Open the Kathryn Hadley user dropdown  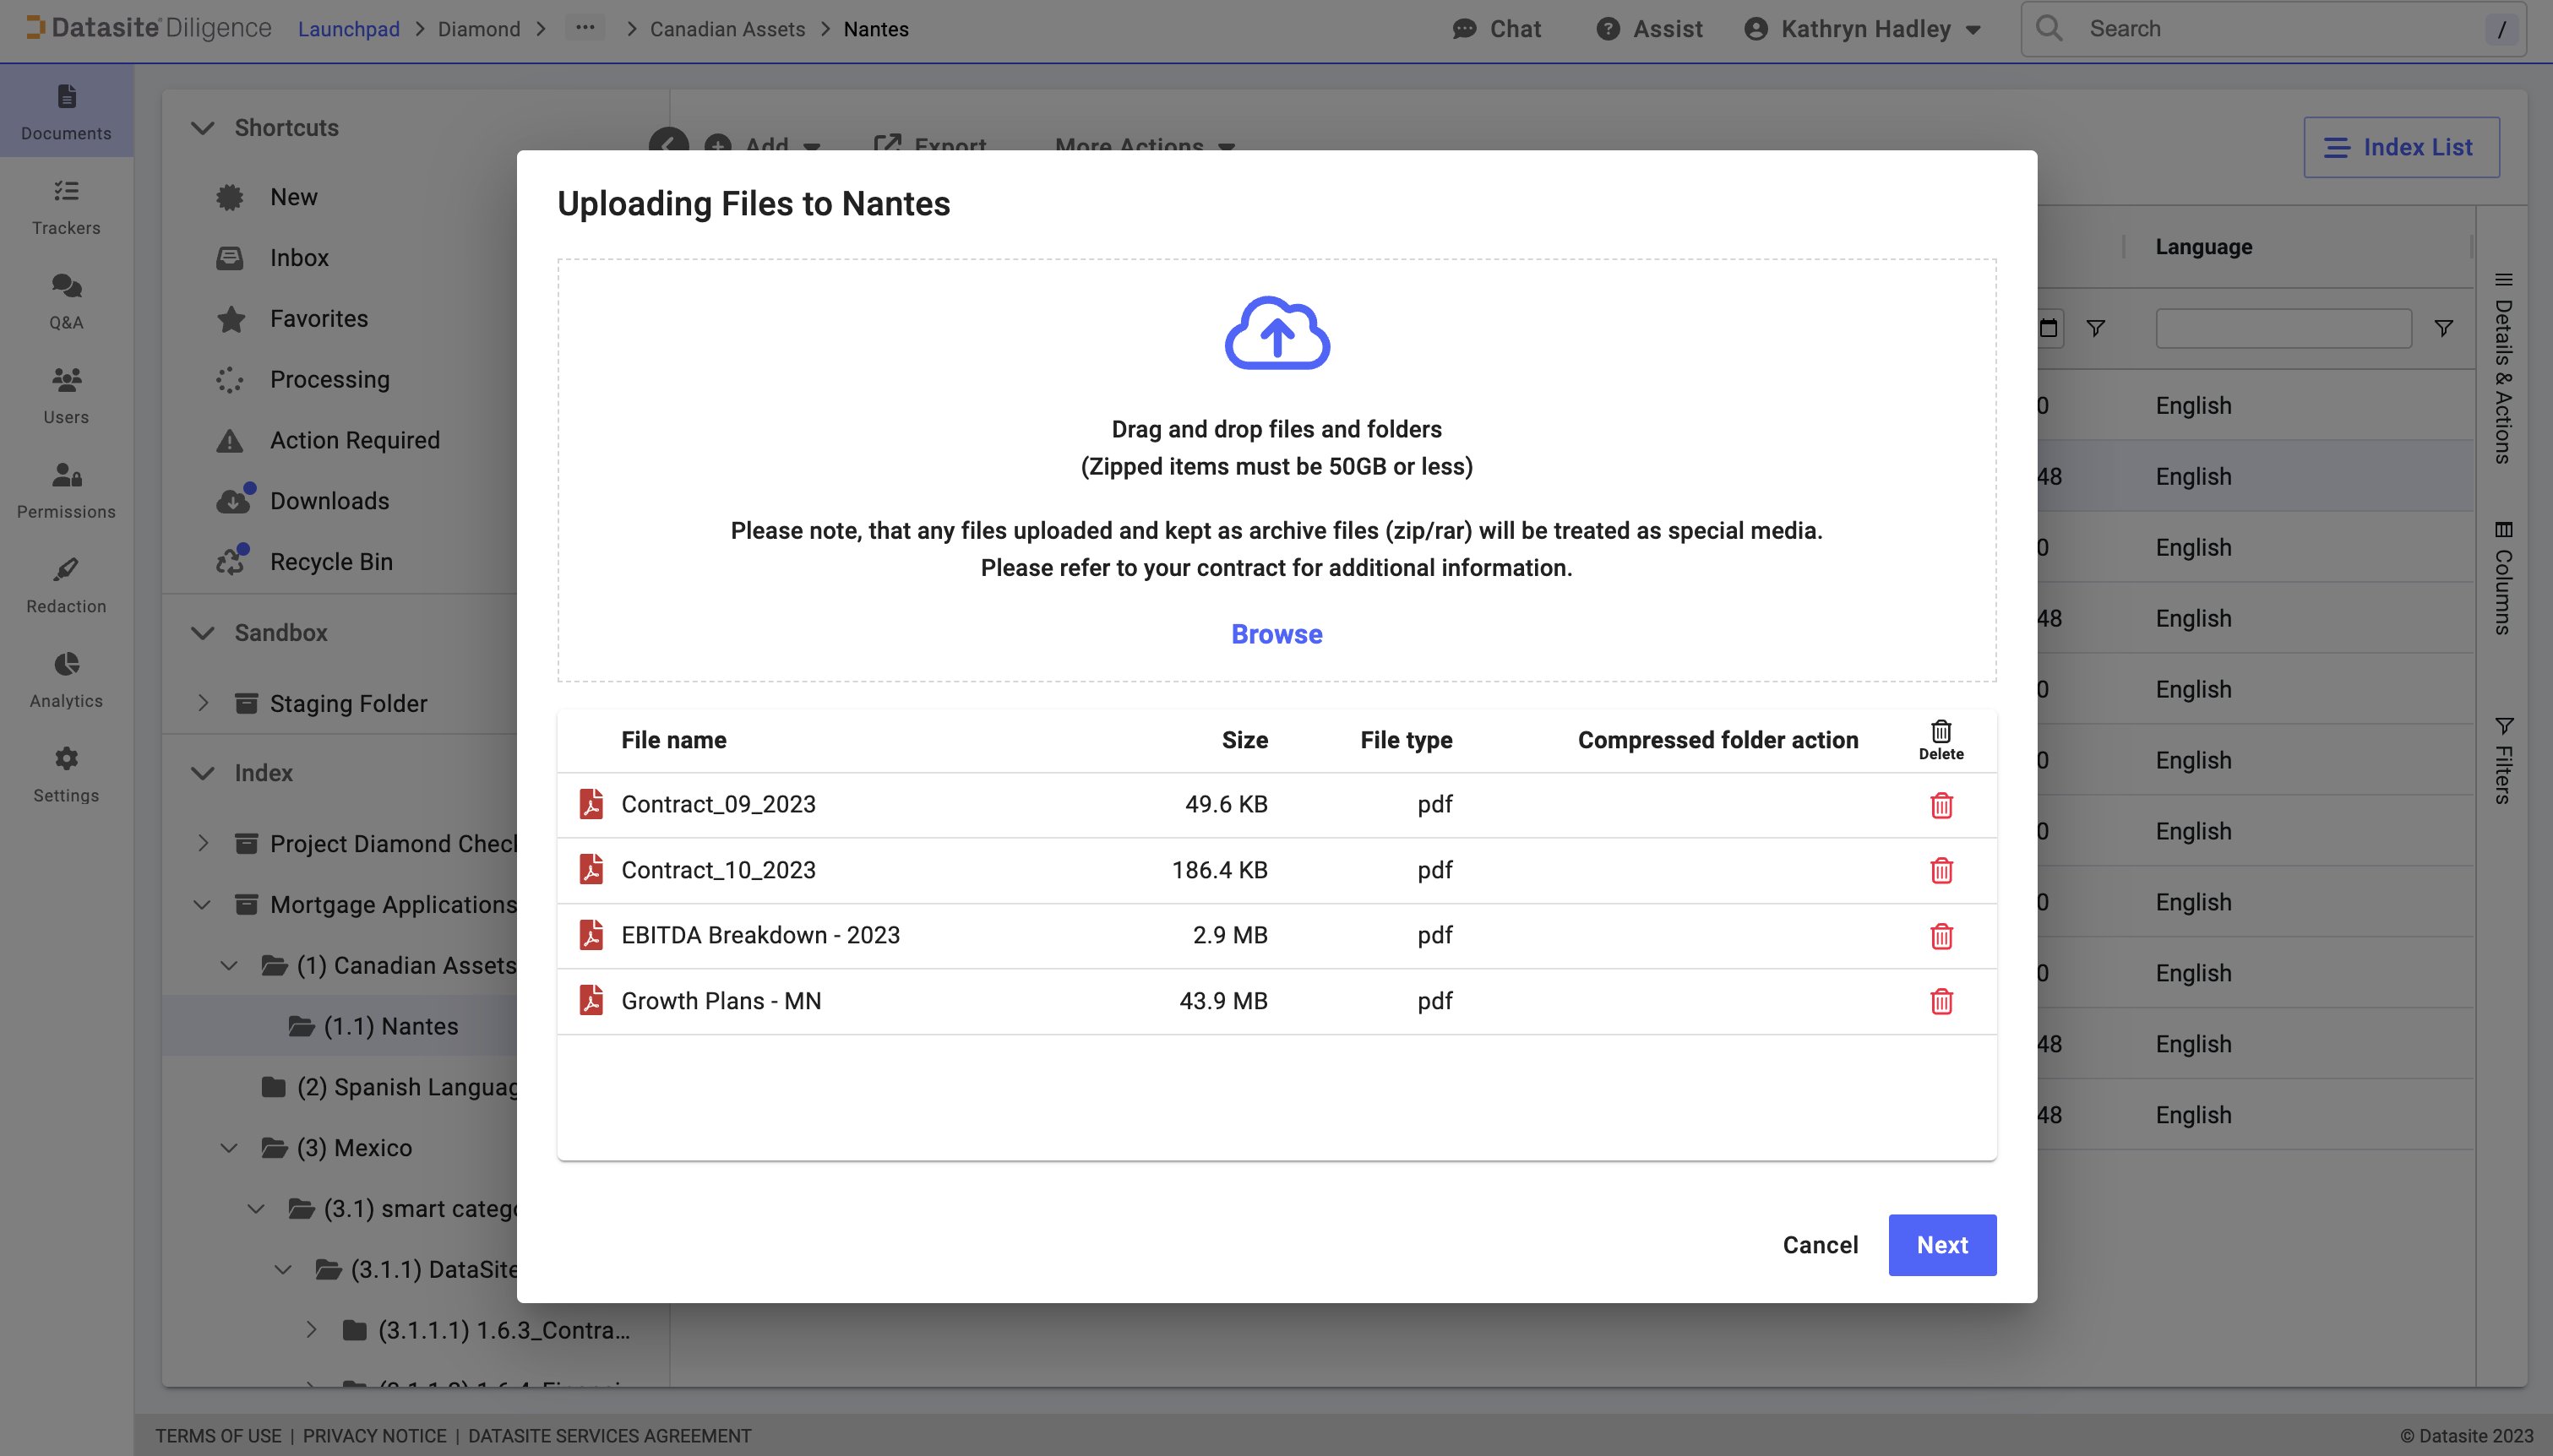point(1864,29)
